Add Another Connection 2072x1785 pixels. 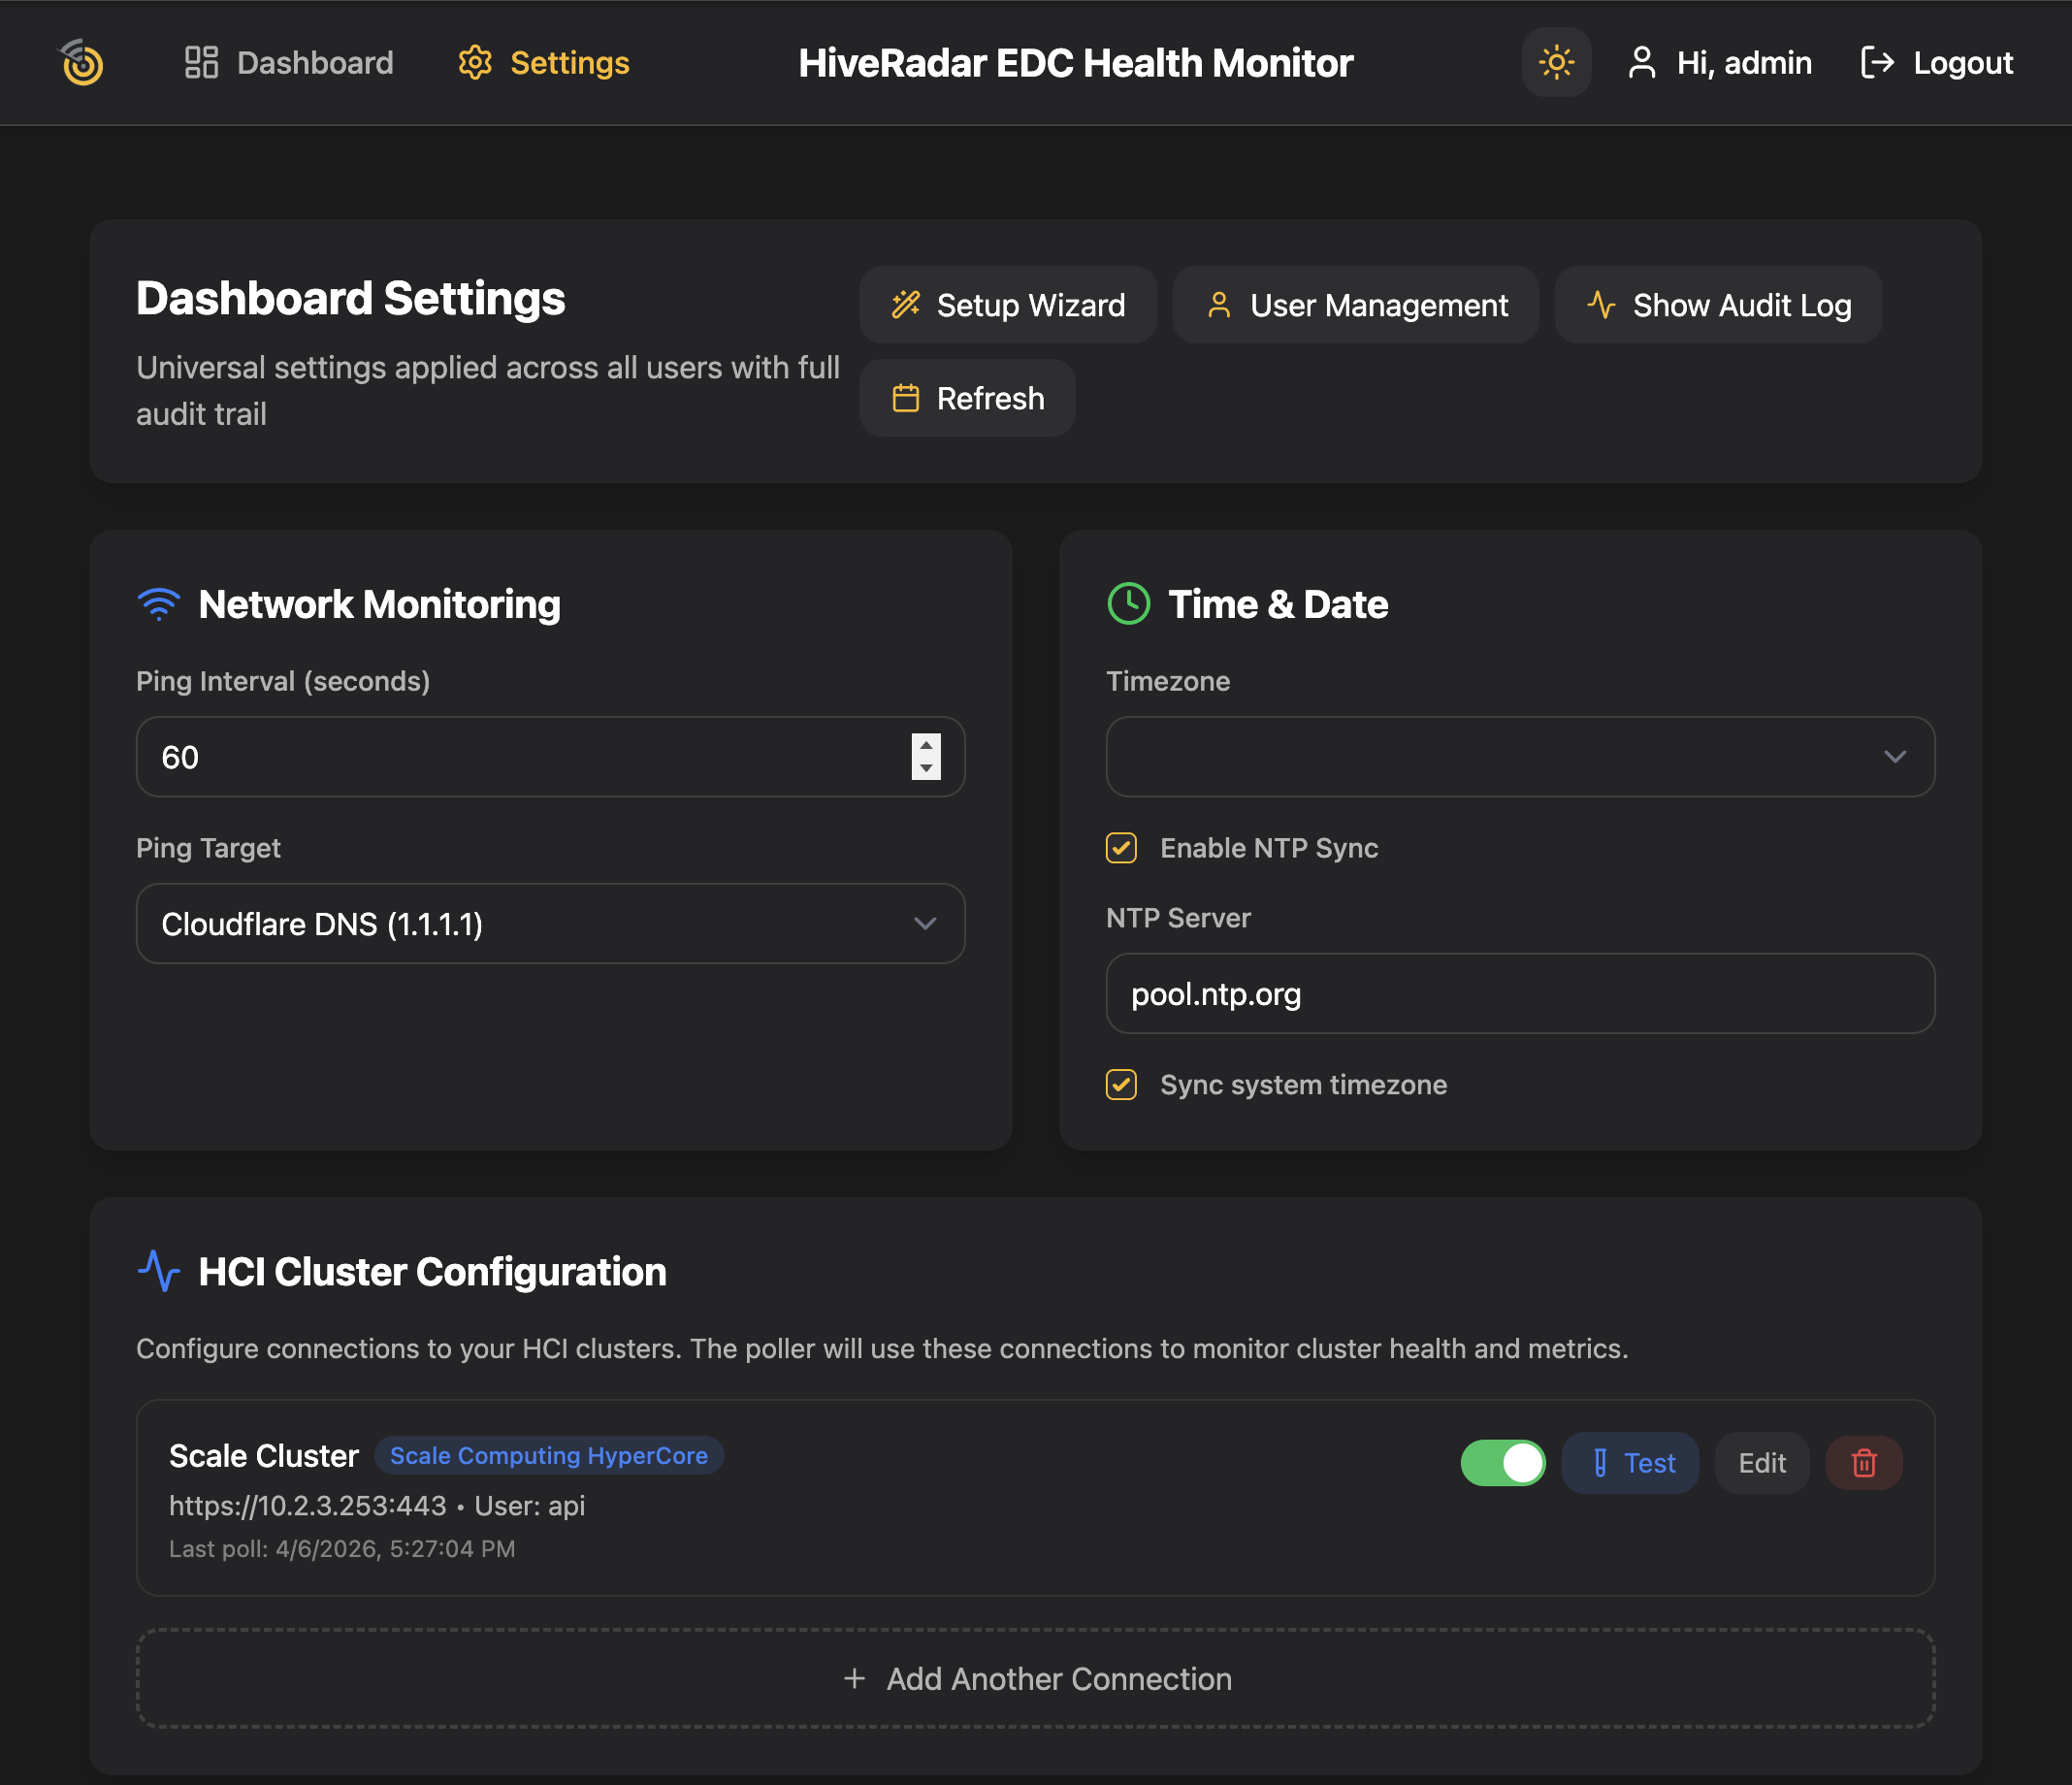(1036, 1679)
